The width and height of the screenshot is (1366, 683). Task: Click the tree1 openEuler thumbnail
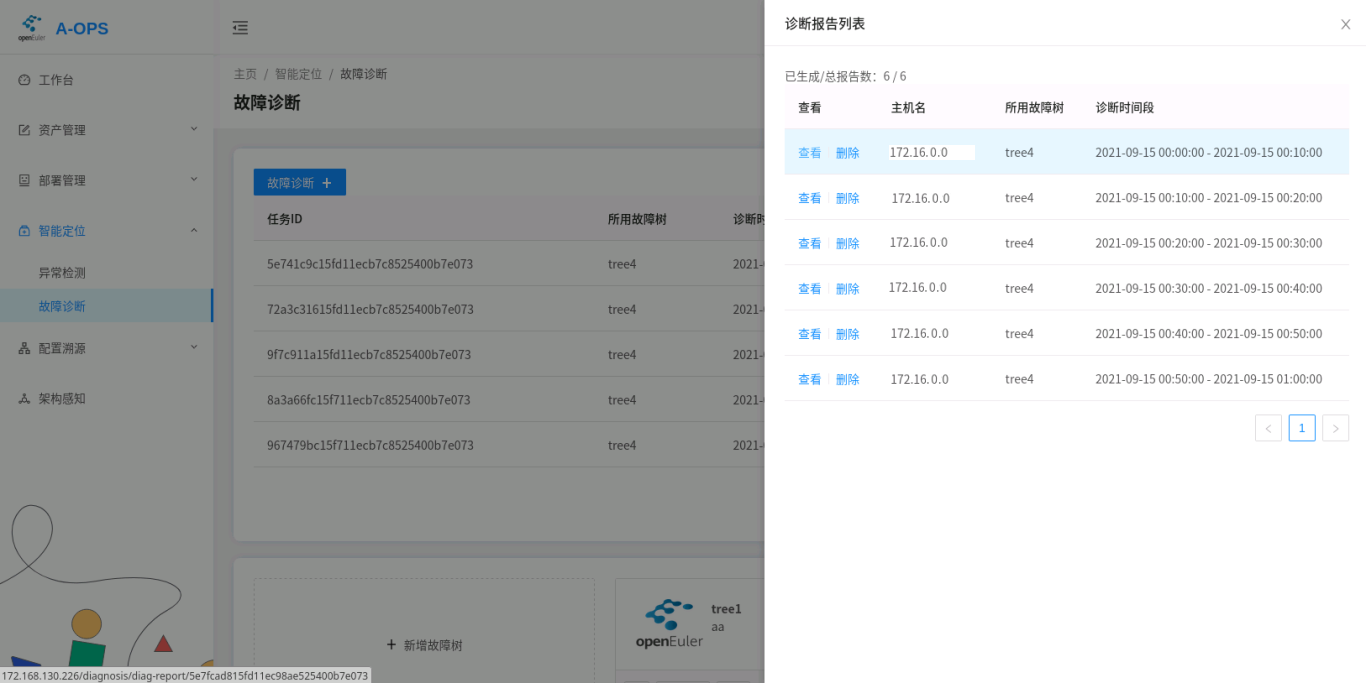coord(669,622)
